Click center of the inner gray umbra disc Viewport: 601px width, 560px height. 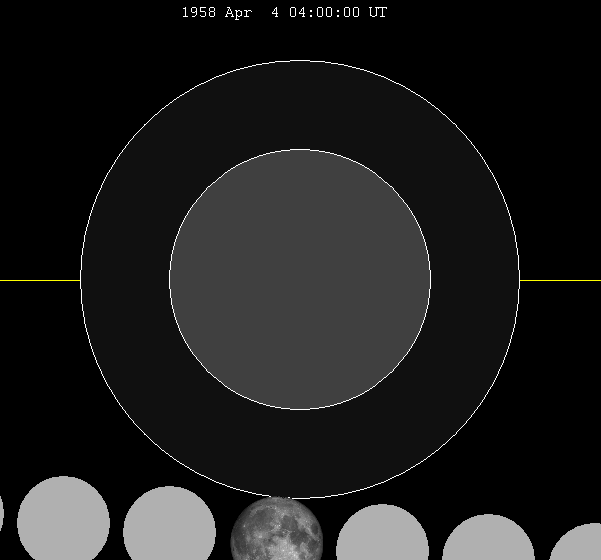click(300, 280)
